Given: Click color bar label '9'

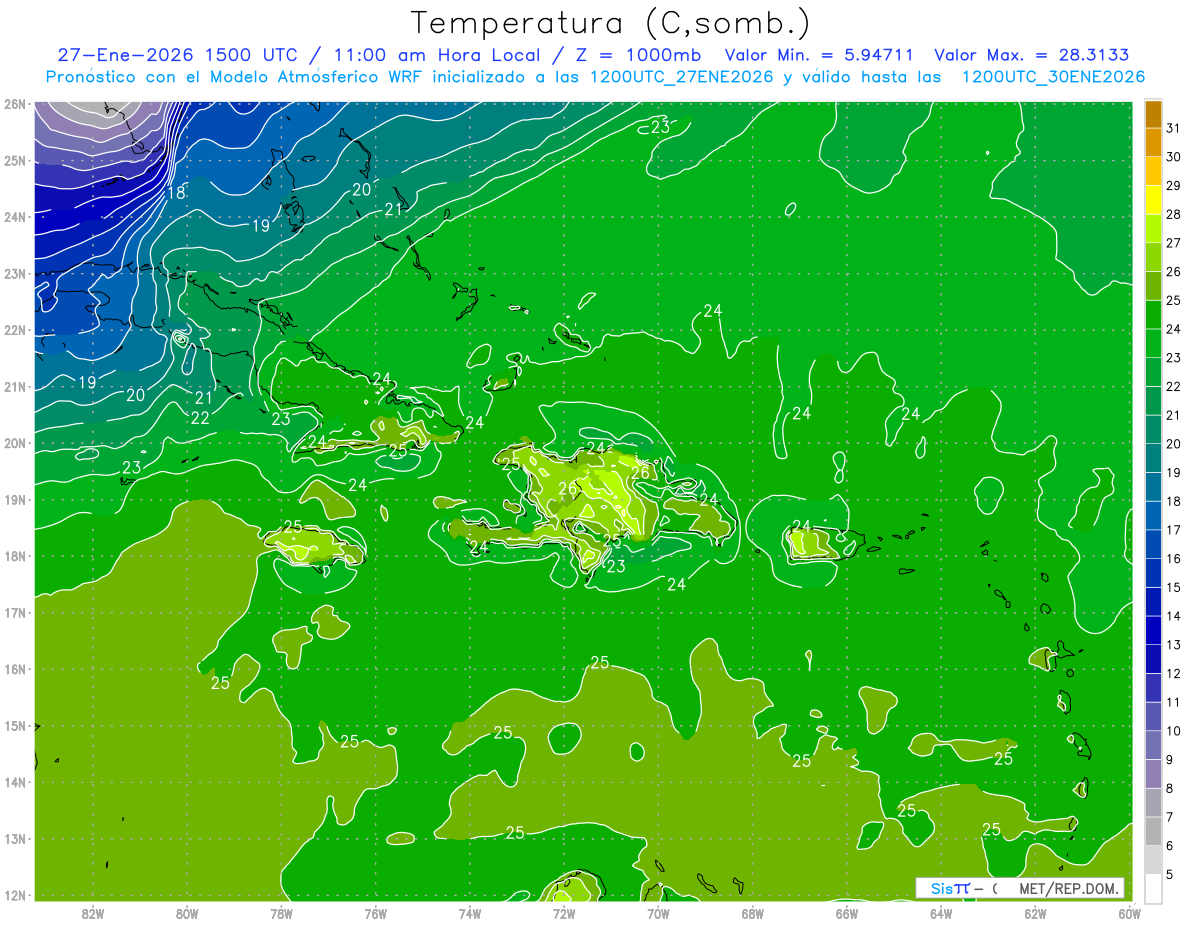Looking at the screenshot, I should point(1170,760).
